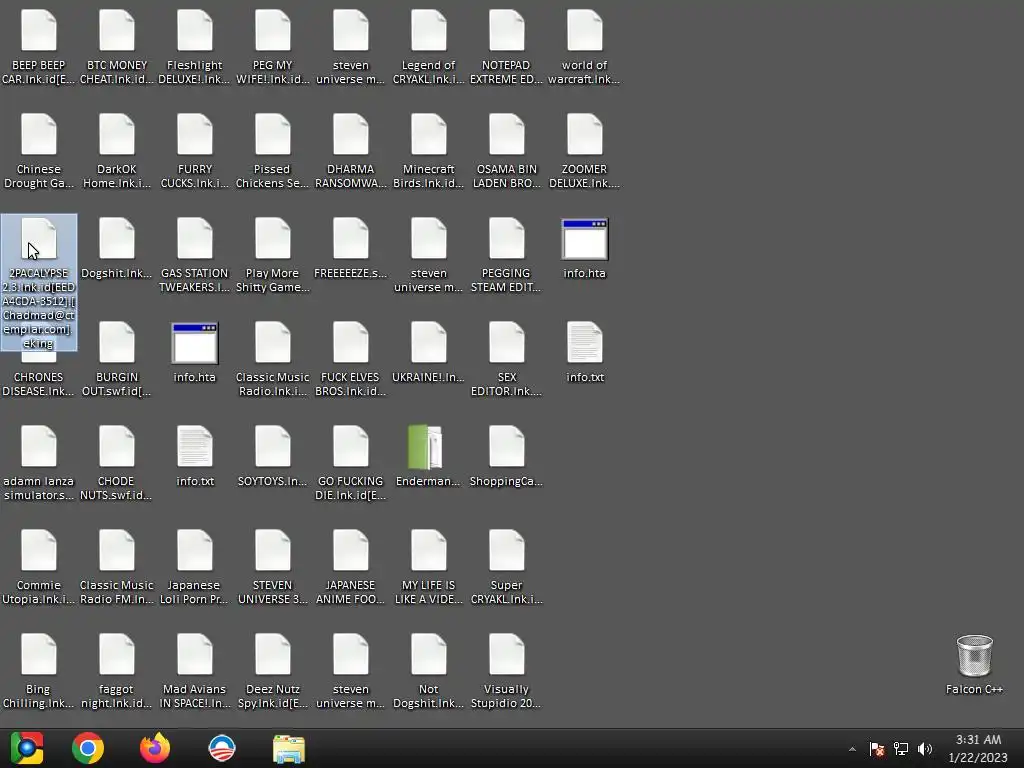The image size is (1024, 768).
Task: Select the ZOOMER DELUXE.lnk file icon
Action: click(x=584, y=135)
